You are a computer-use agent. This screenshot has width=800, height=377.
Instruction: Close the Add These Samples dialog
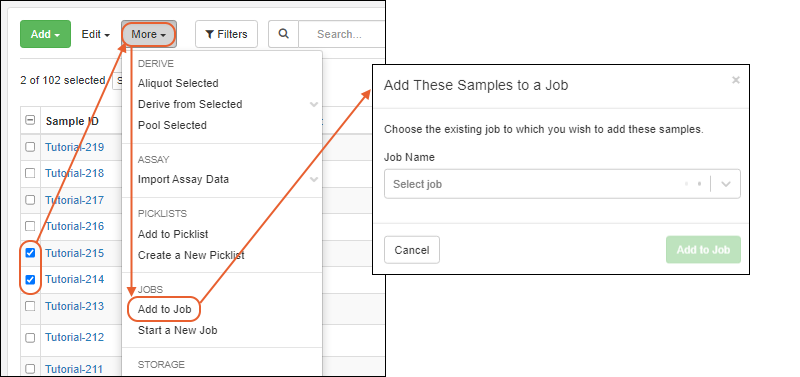[x=735, y=80]
